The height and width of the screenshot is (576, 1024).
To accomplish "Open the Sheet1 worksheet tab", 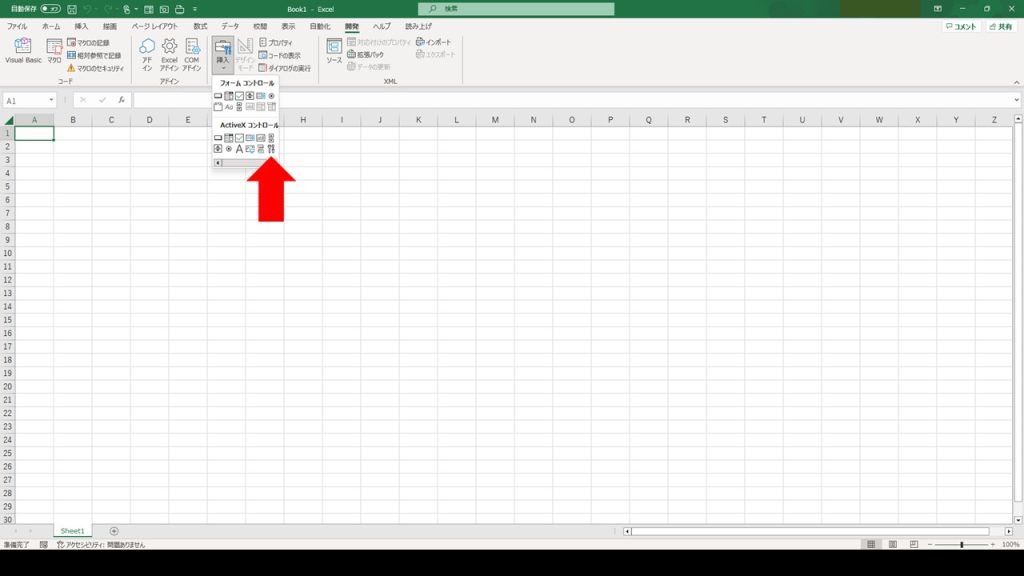I will [73, 531].
